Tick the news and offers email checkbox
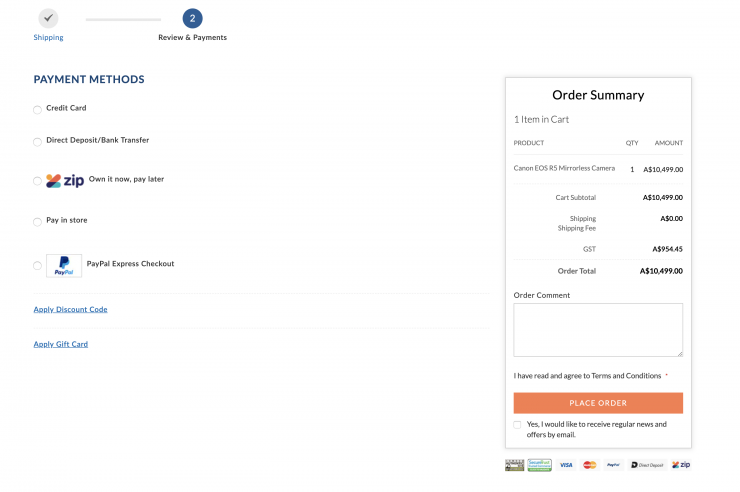The height and width of the screenshot is (492, 740). point(518,425)
